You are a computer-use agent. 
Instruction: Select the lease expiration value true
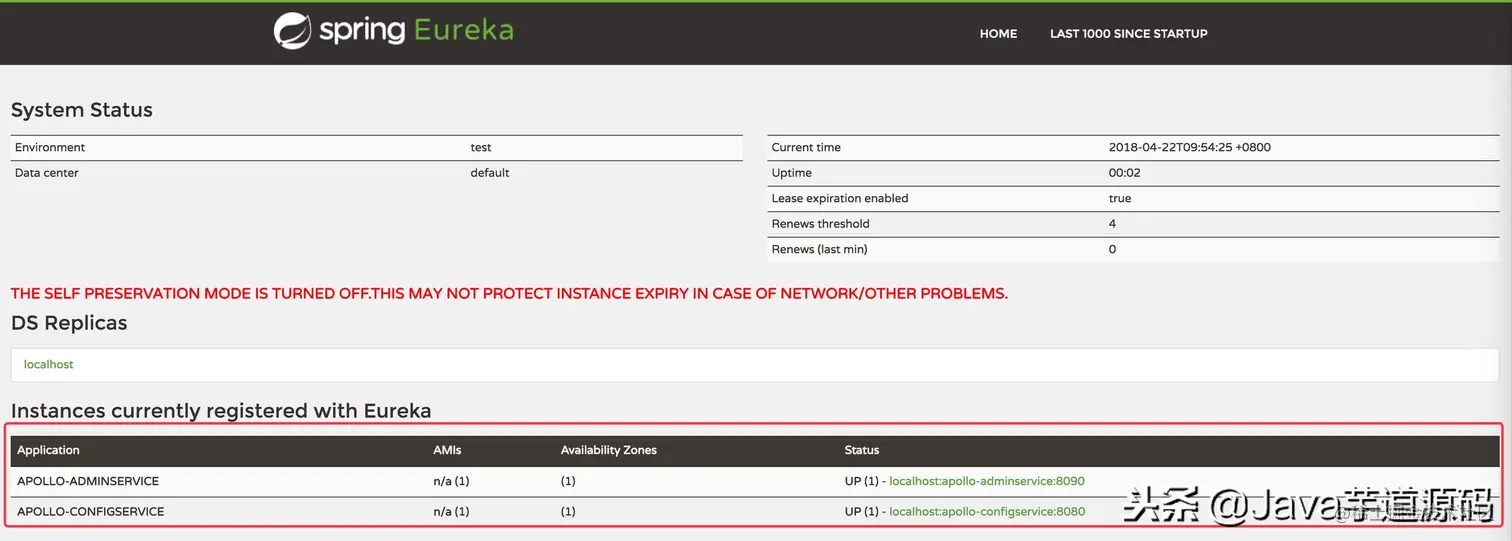pos(1120,198)
